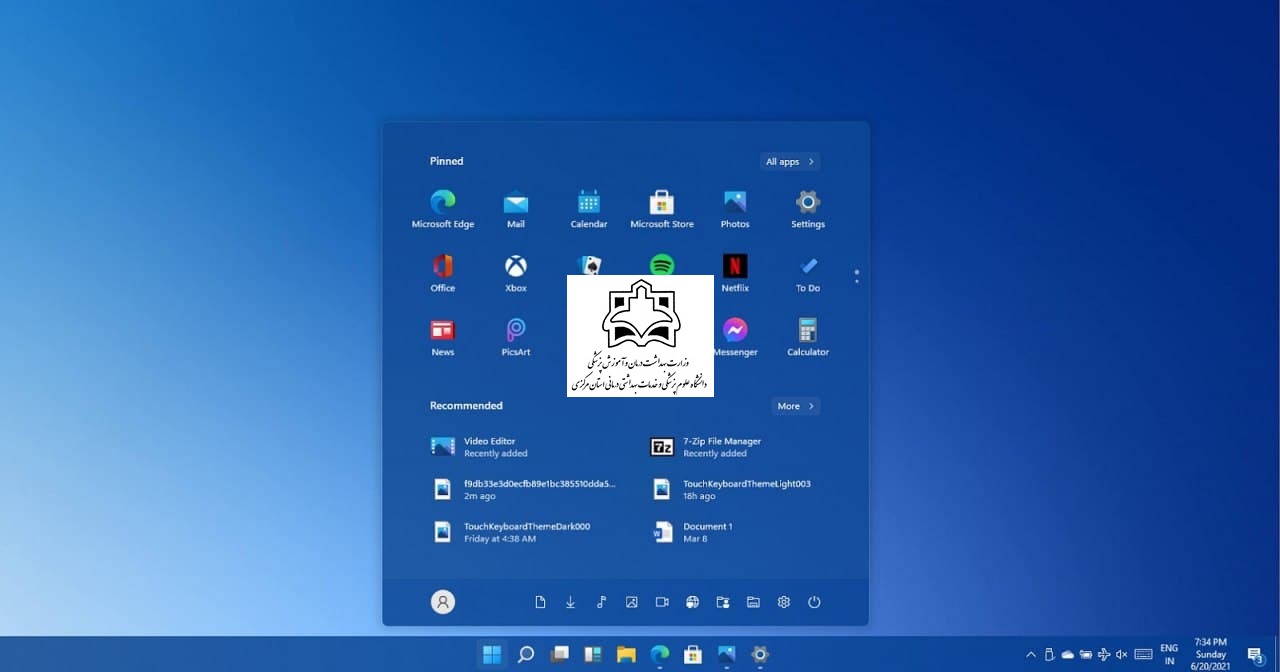Launch the Photos app from Pinned
This screenshot has width=1280, height=672.
coord(735,209)
